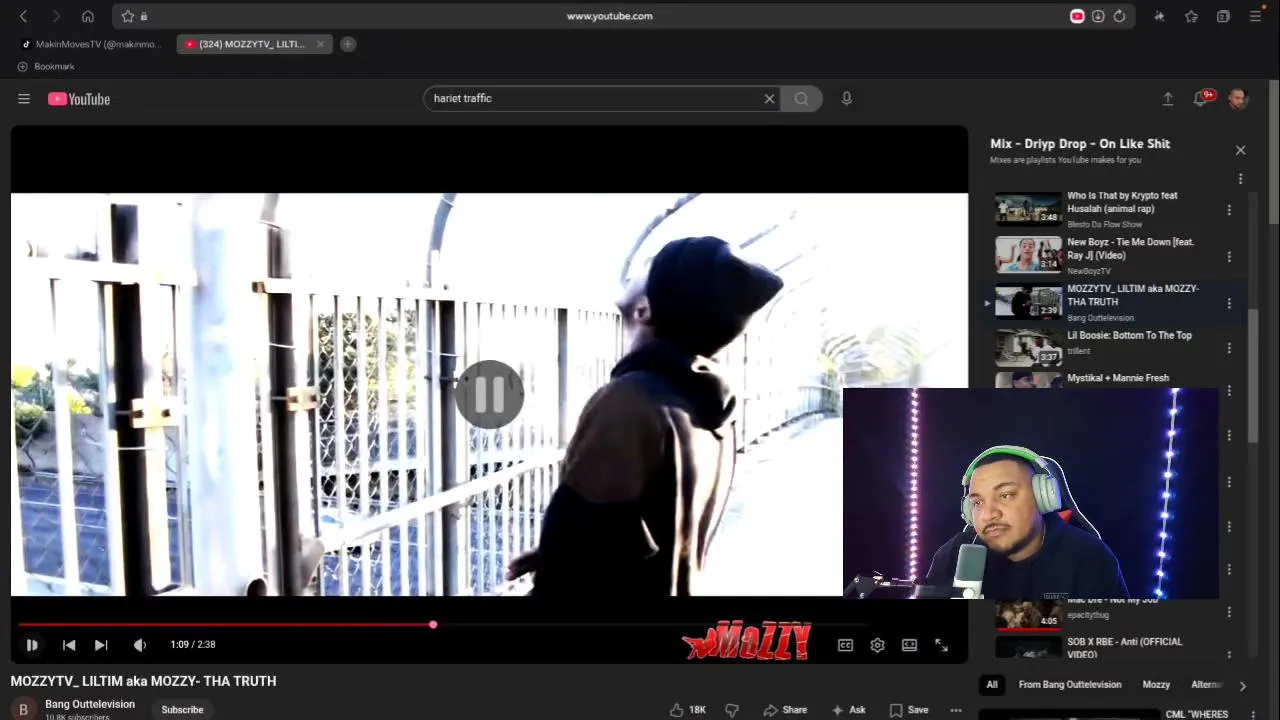This screenshot has height=720, width=1280.
Task: Clear the search text with X
Action: pyautogui.click(x=769, y=99)
